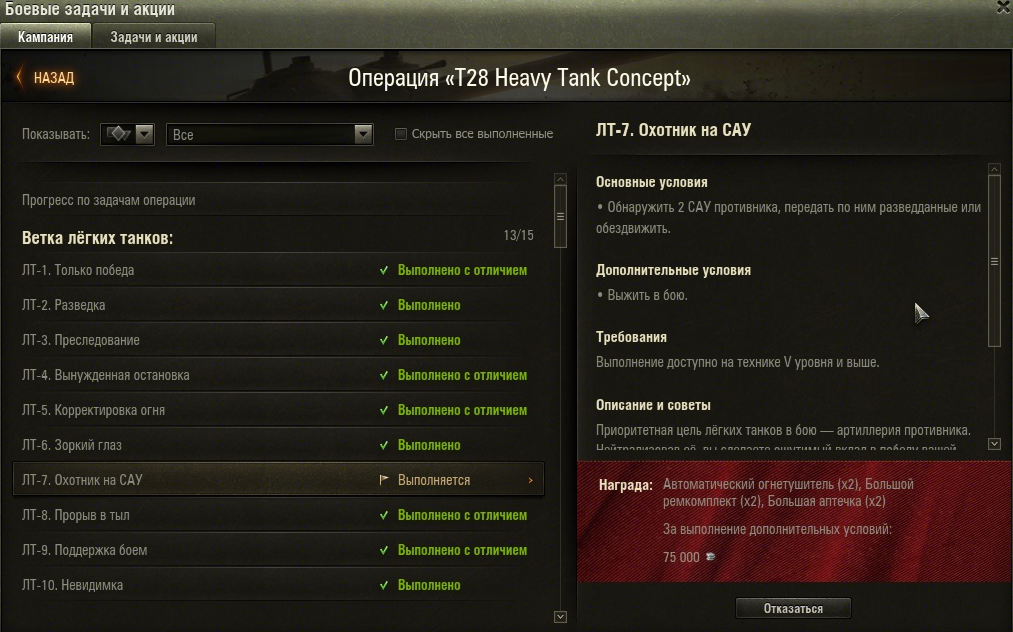Click the credits icon next to 75 000
1013x632 pixels.
coord(710,556)
